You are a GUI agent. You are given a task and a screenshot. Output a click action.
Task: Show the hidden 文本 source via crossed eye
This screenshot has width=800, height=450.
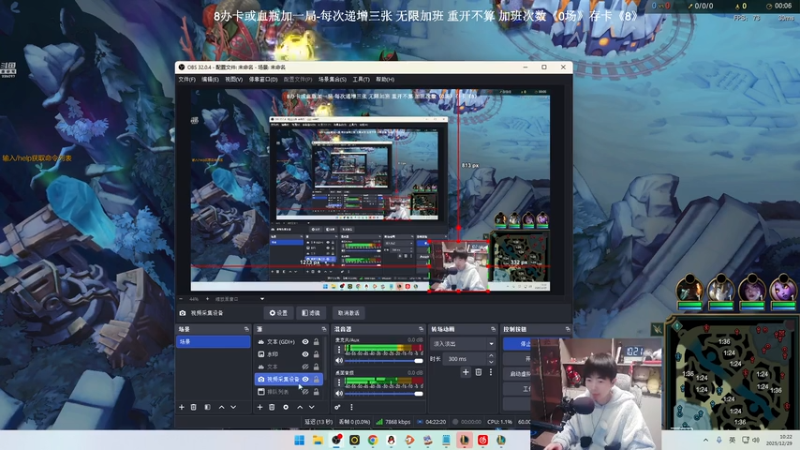[305, 367]
